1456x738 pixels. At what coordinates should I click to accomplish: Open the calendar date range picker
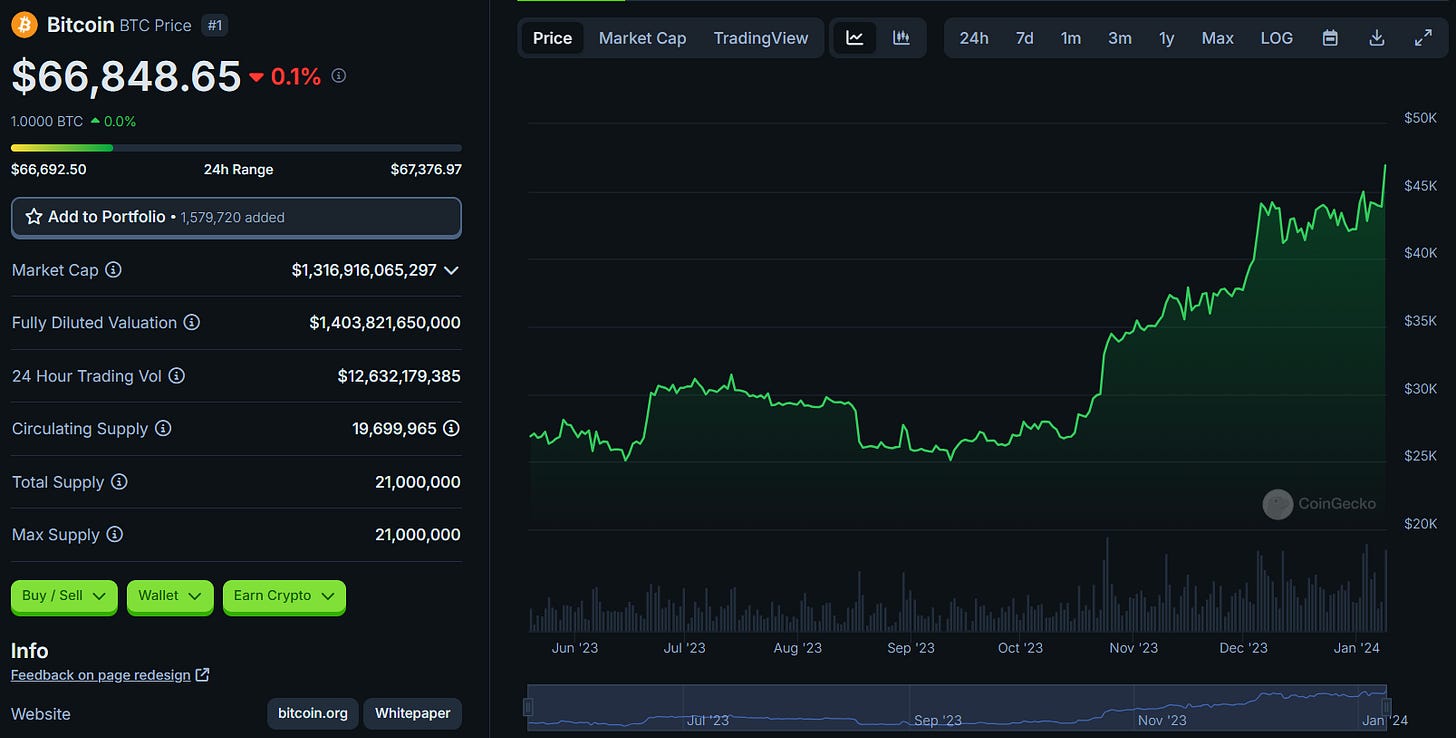[x=1330, y=38]
